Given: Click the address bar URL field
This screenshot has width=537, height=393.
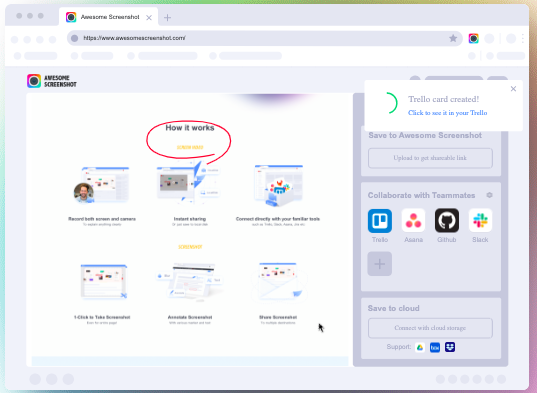Looking at the screenshot, I should pyautogui.click(x=264, y=38).
